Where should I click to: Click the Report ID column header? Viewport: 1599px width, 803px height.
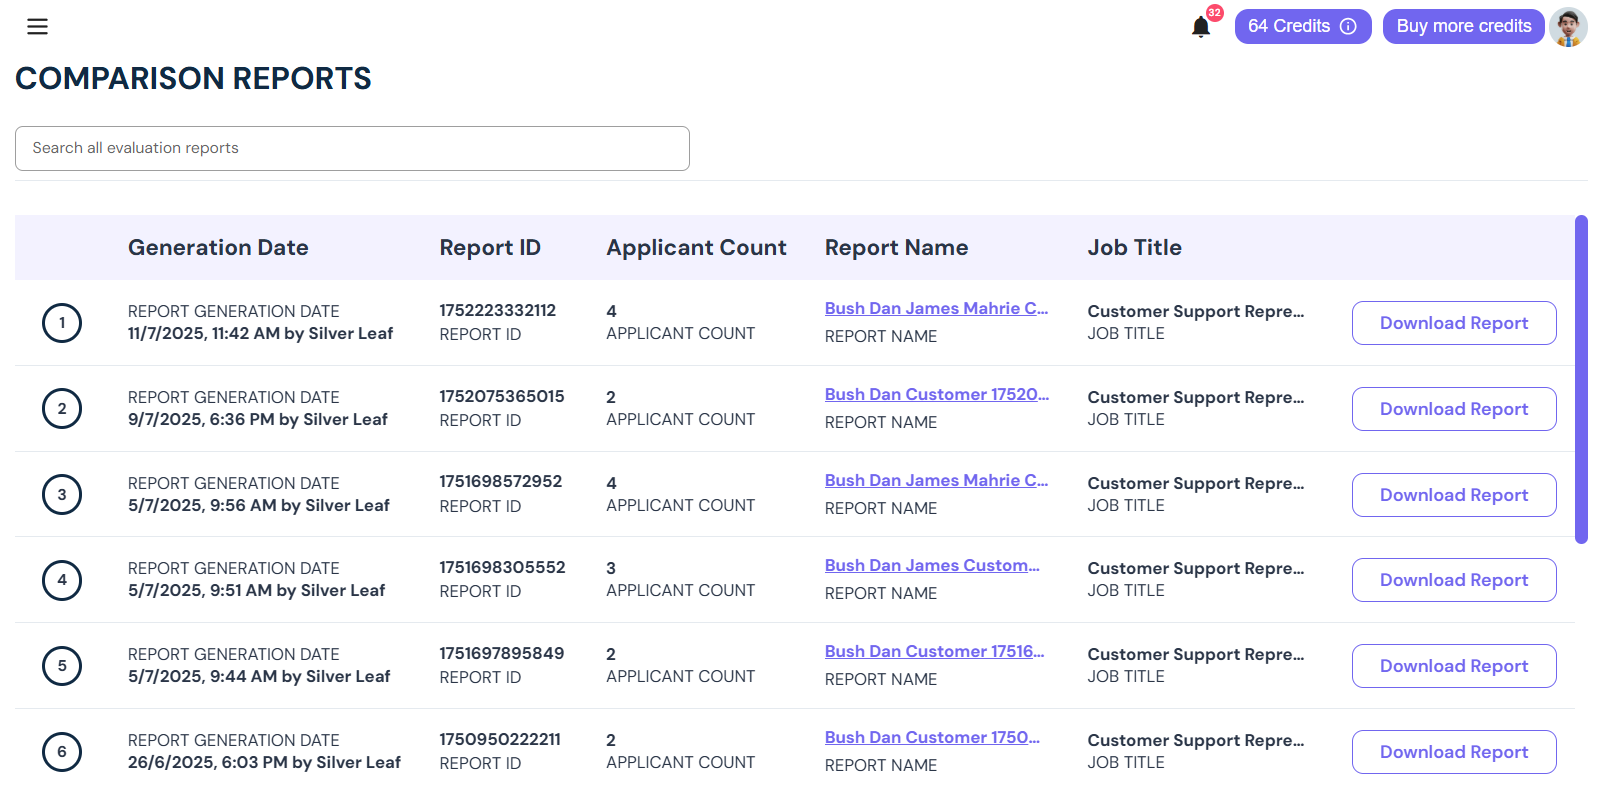pyautogui.click(x=490, y=248)
